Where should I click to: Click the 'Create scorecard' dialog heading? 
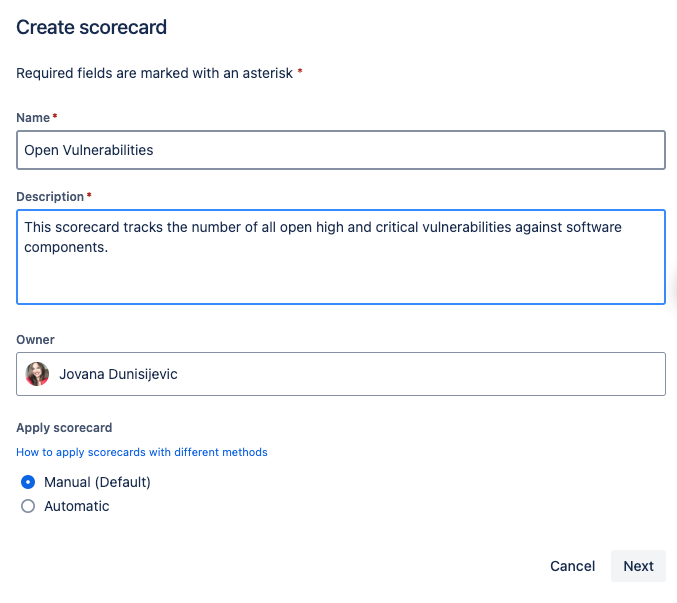(x=92, y=27)
